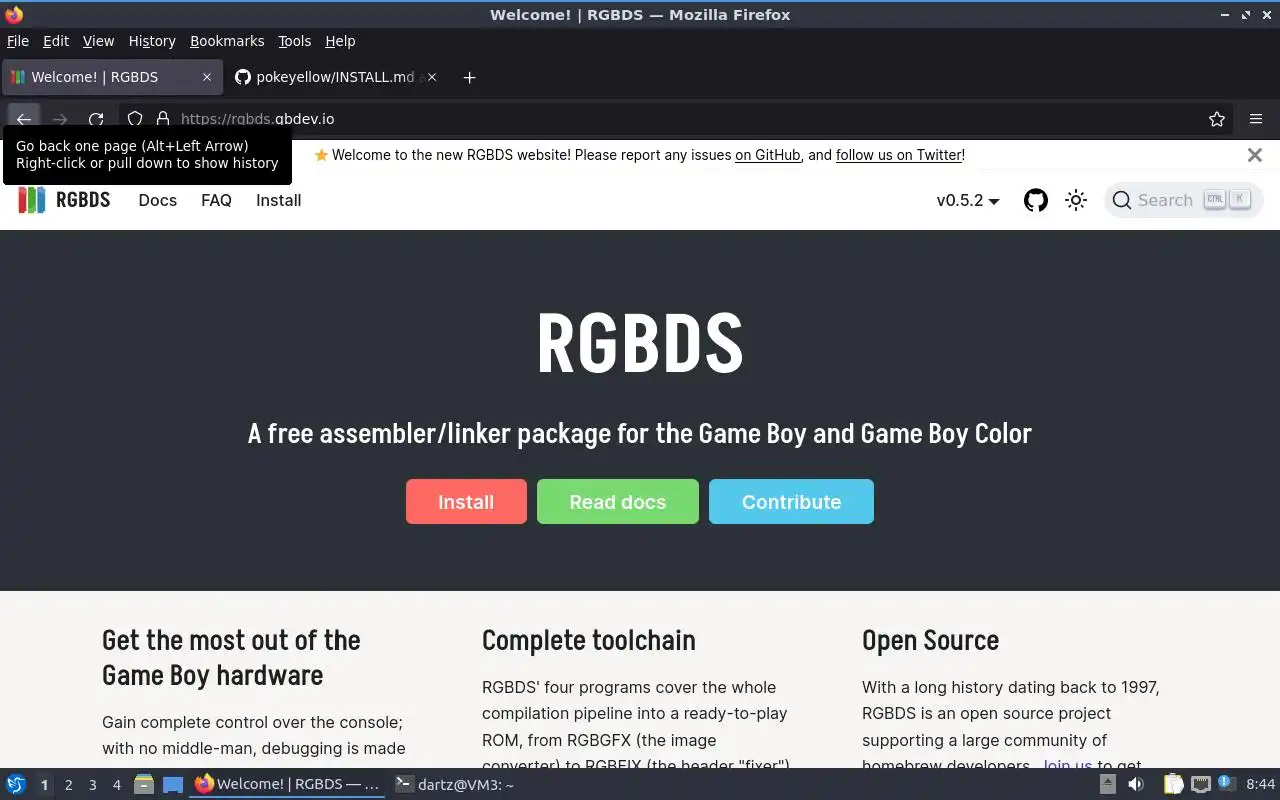Click the 'Complete toolchain' heading
Screen dimensions: 1280x800
(x=588, y=641)
